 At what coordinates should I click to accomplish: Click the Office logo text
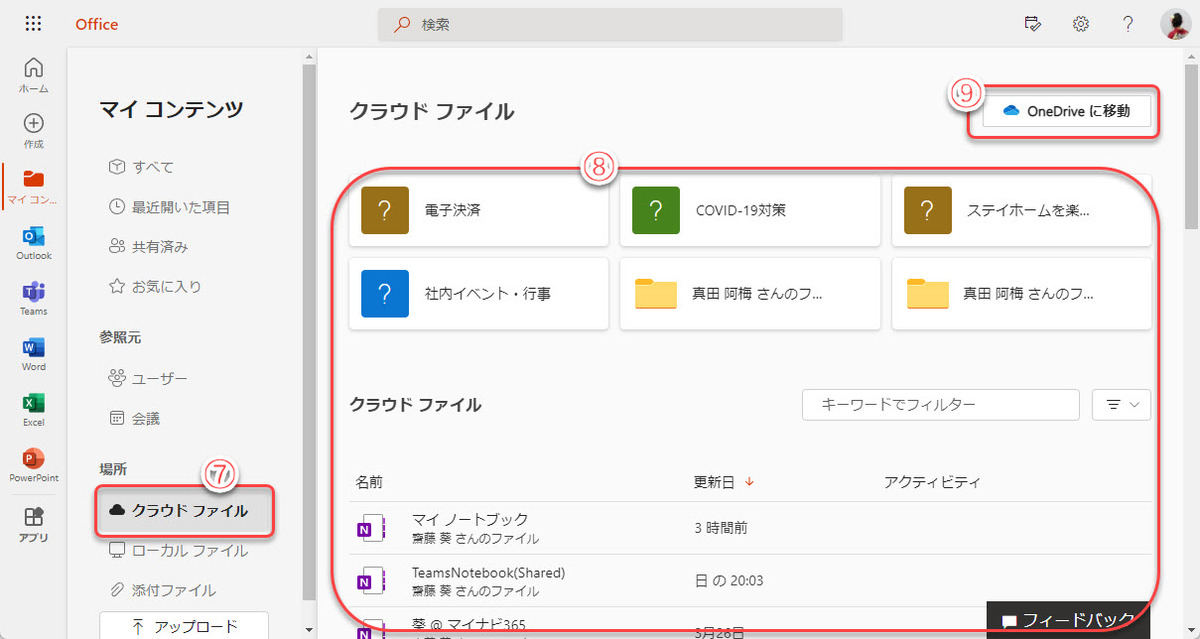click(97, 24)
